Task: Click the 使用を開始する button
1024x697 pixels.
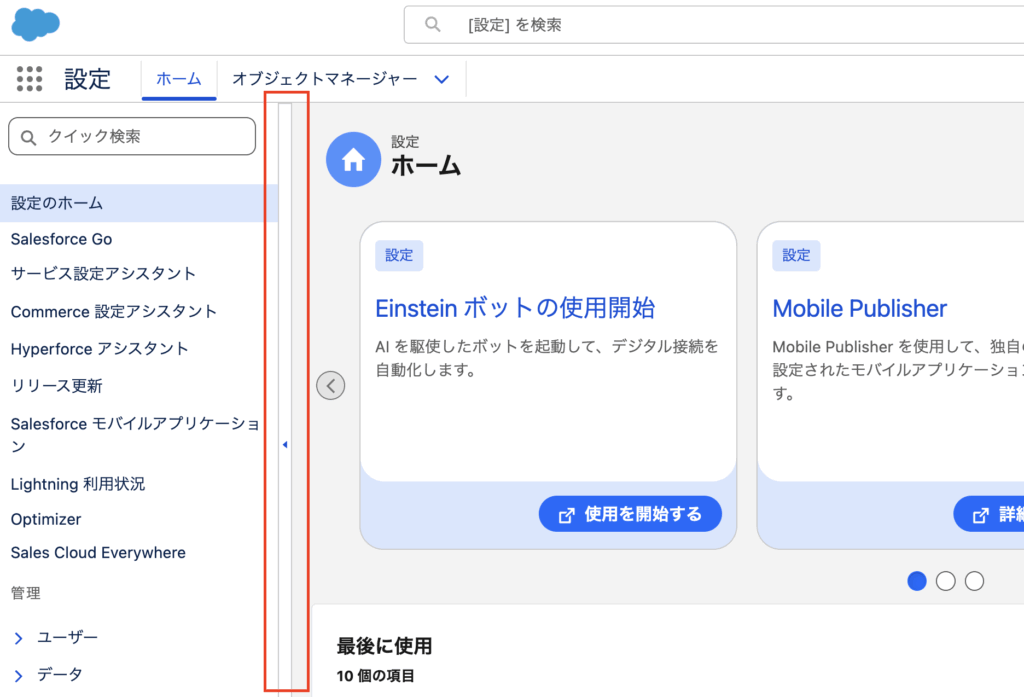Action: (x=630, y=514)
